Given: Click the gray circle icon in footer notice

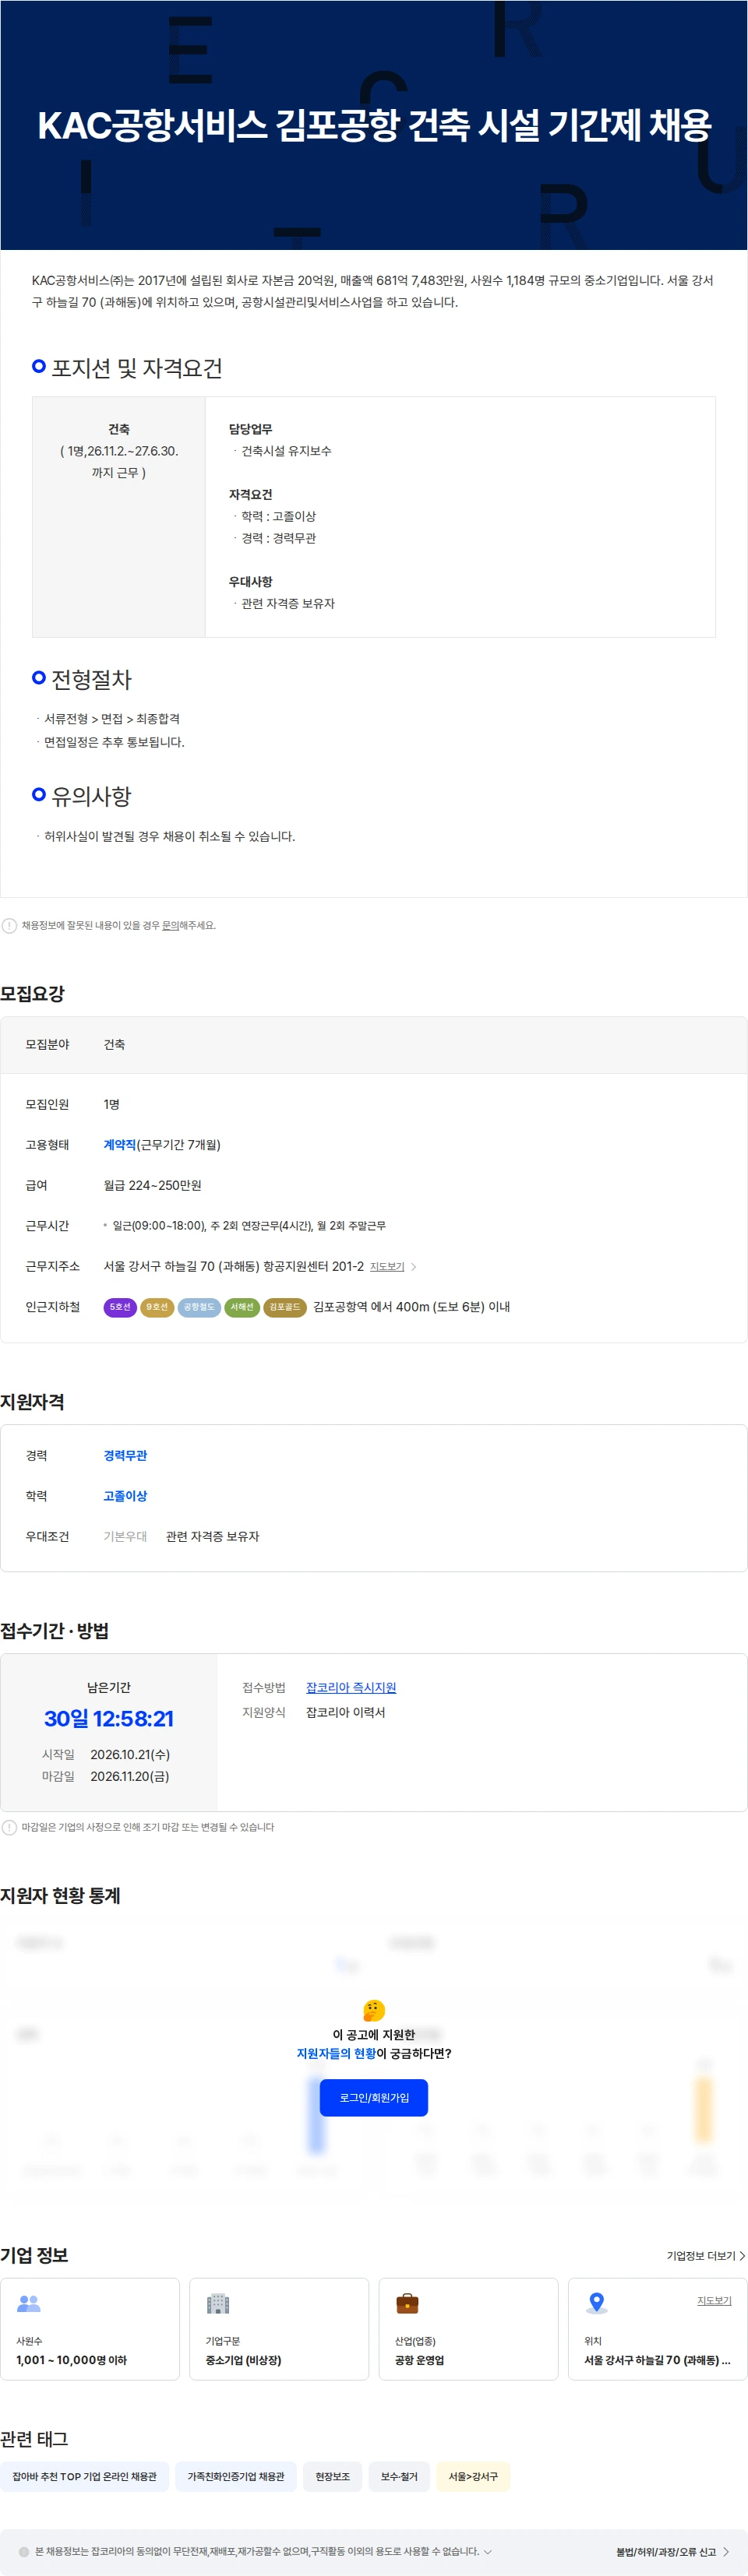Looking at the screenshot, I should pos(24,2551).
